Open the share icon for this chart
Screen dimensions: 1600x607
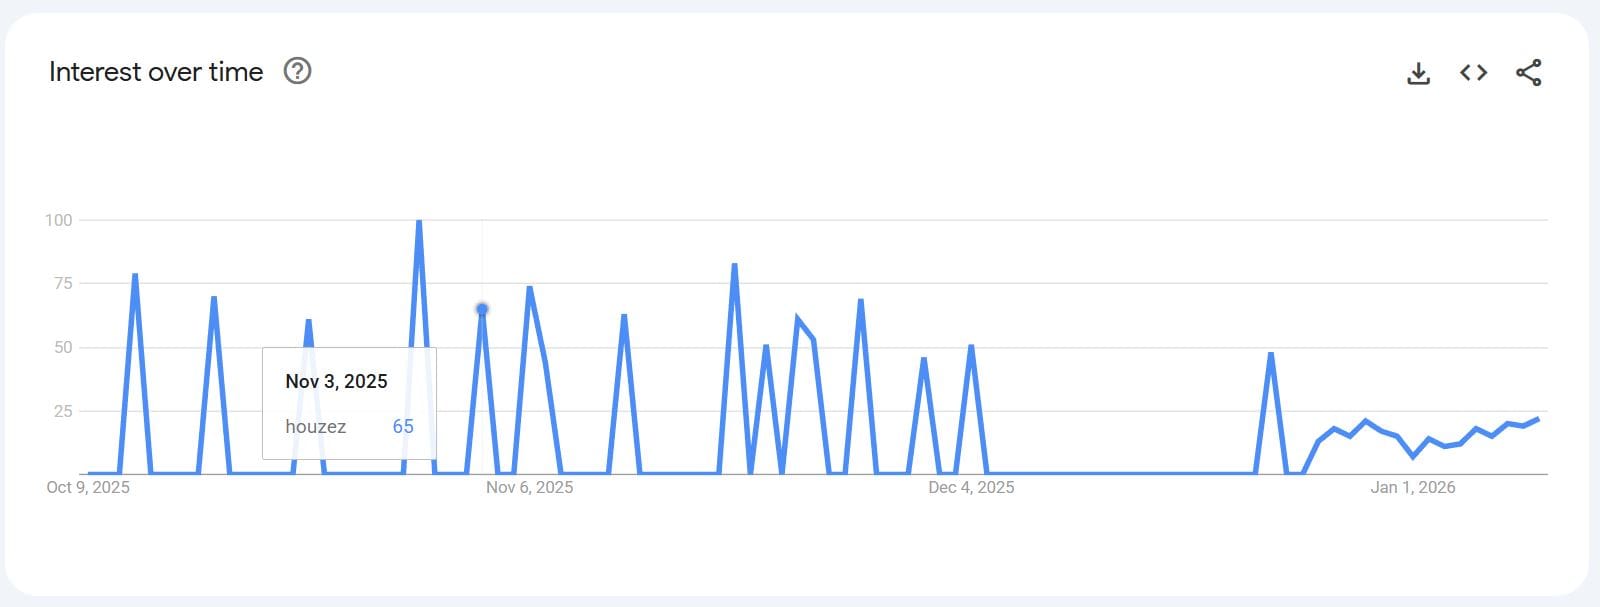[1527, 72]
